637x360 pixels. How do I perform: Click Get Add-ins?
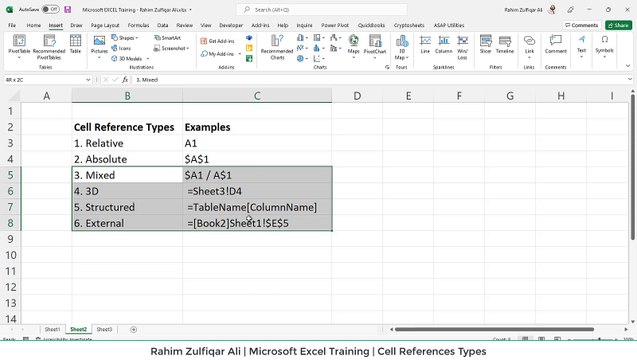click(x=218, y=41)
